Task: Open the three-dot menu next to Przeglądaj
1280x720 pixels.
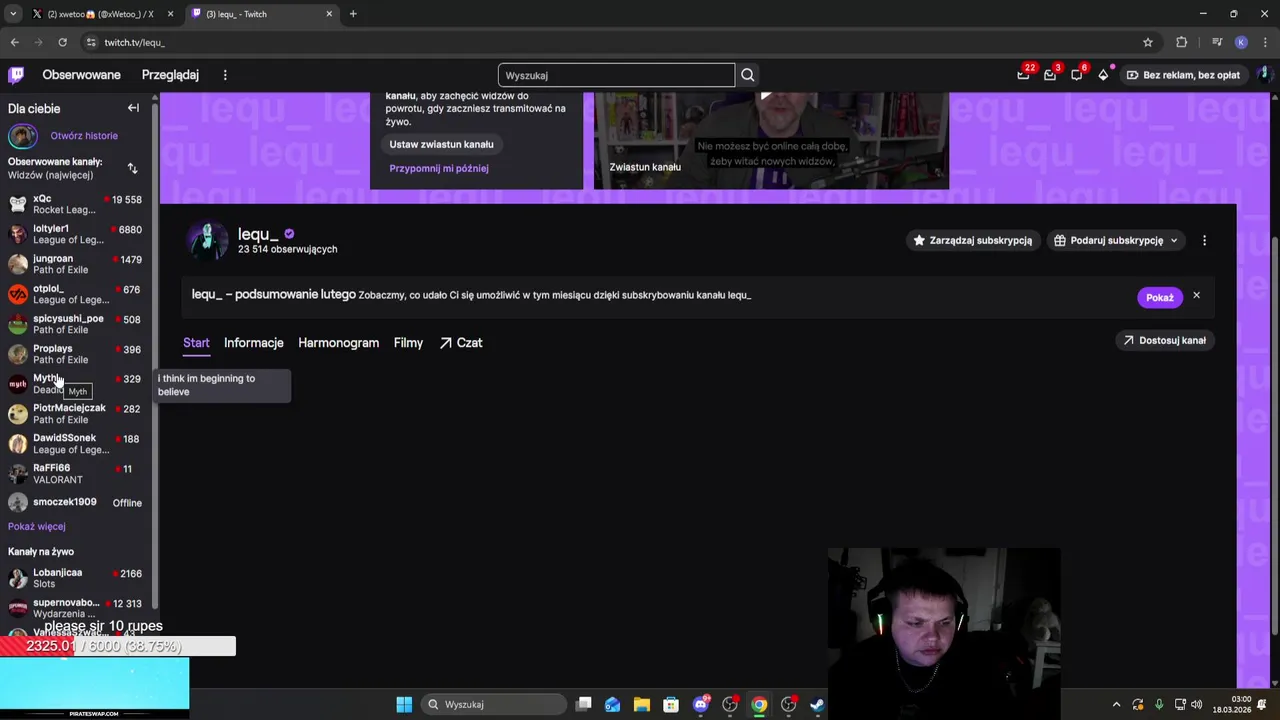Action: click(x=225, y=75)
